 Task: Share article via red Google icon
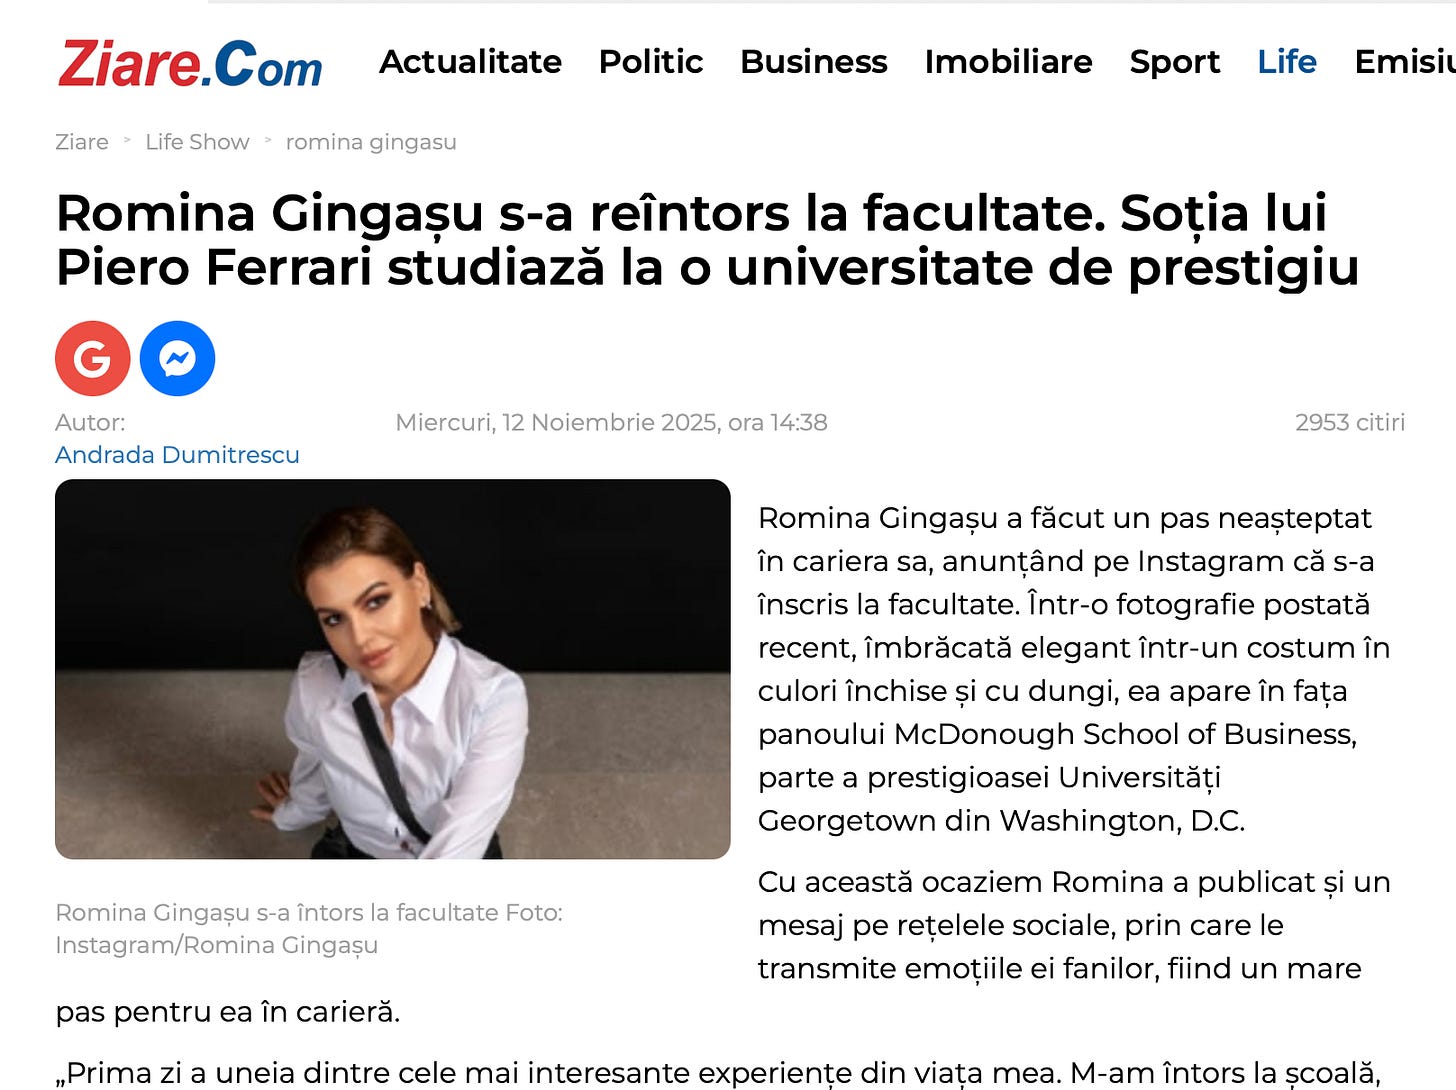tap(92, 358)
